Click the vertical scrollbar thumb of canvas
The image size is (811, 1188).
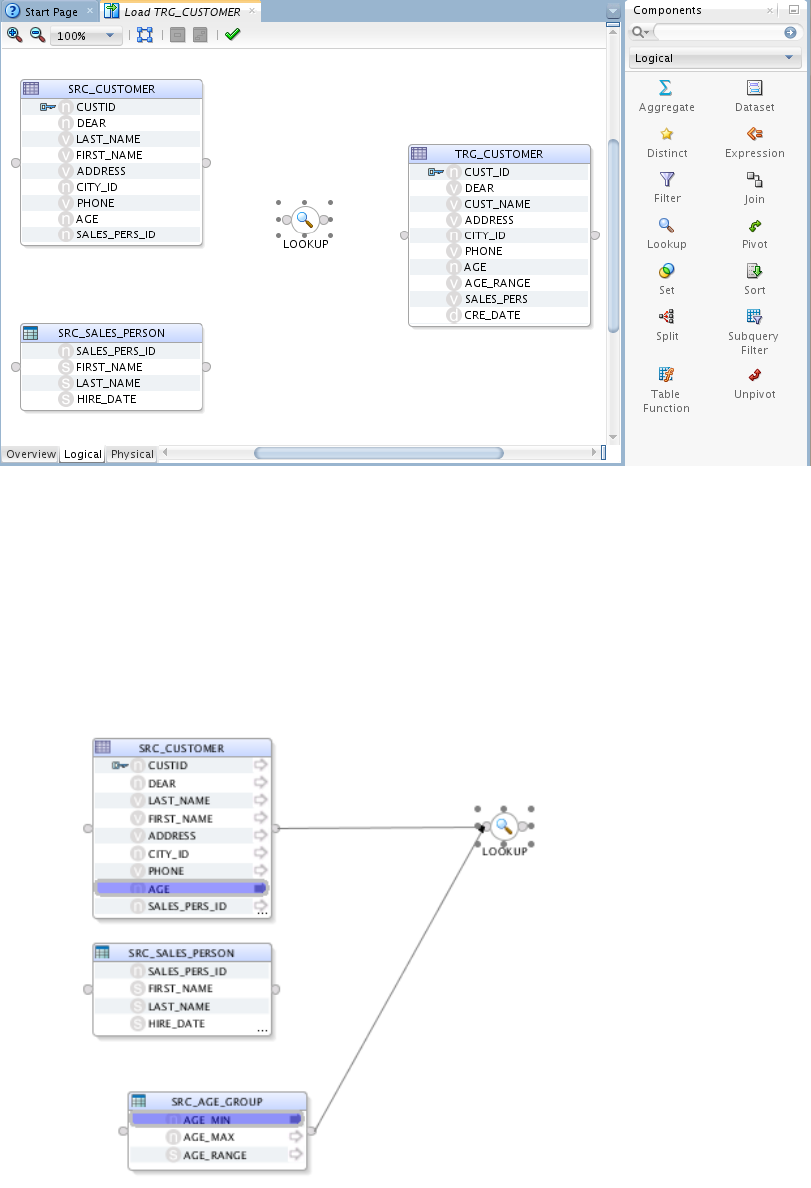(613, 236)
